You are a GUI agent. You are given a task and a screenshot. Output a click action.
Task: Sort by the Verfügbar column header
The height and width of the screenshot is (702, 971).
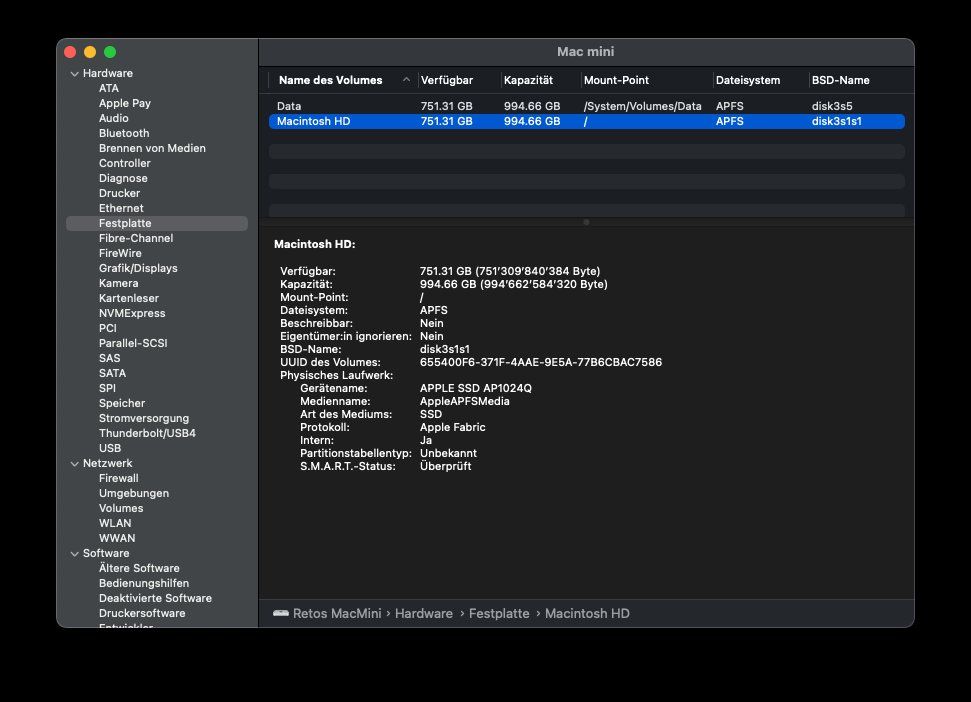click(446, 80)
